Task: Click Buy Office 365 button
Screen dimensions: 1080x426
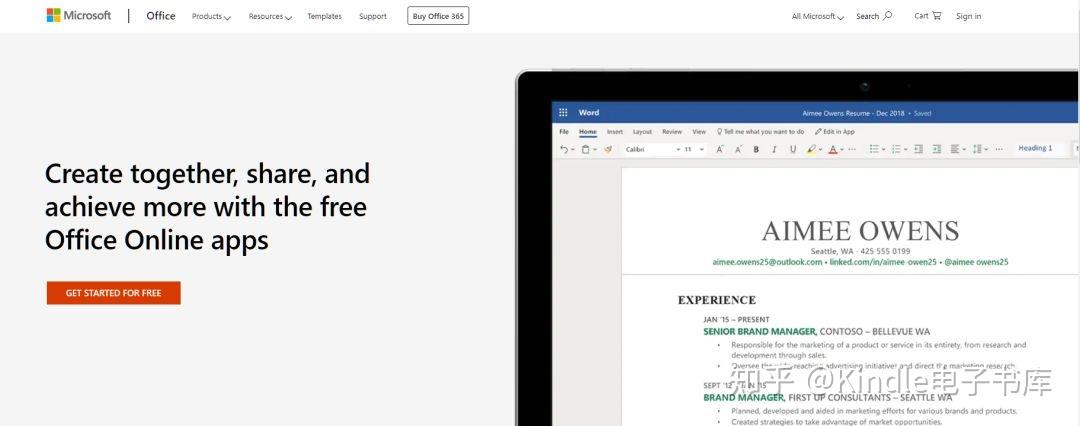Action: click(438, 16)
